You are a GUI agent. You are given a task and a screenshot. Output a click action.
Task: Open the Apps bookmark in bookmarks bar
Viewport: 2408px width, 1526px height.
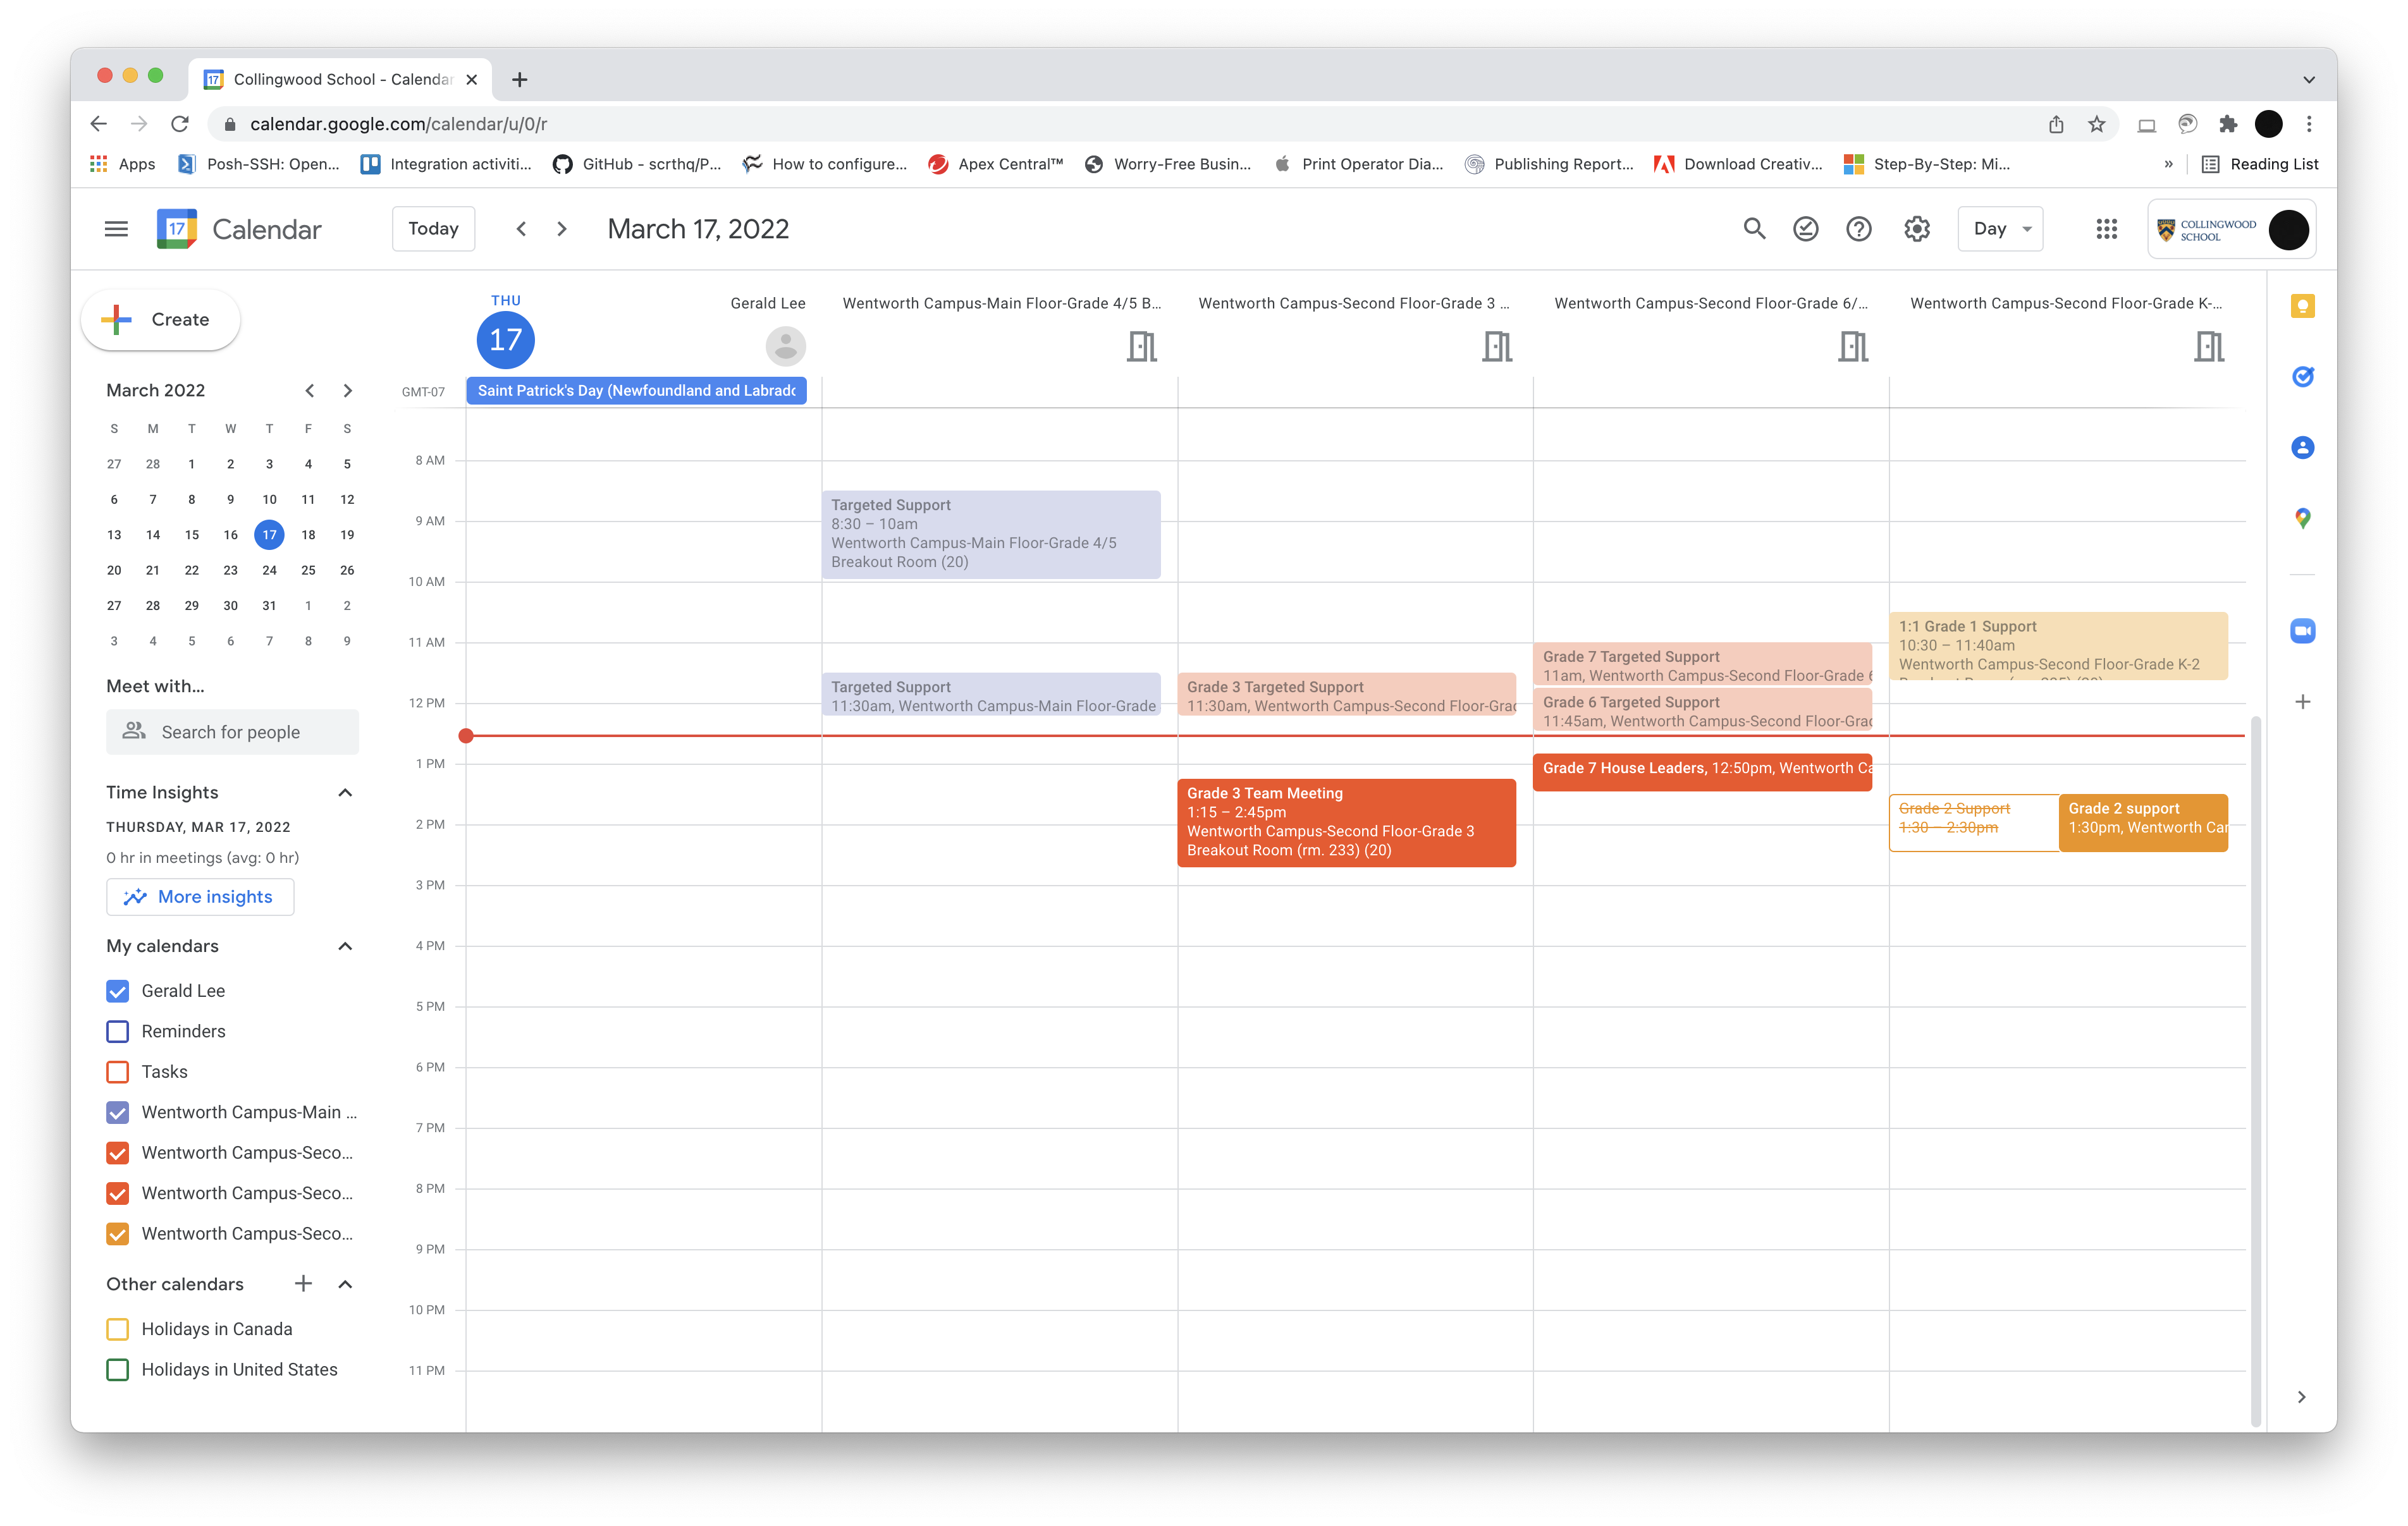[x=124, y=164]
